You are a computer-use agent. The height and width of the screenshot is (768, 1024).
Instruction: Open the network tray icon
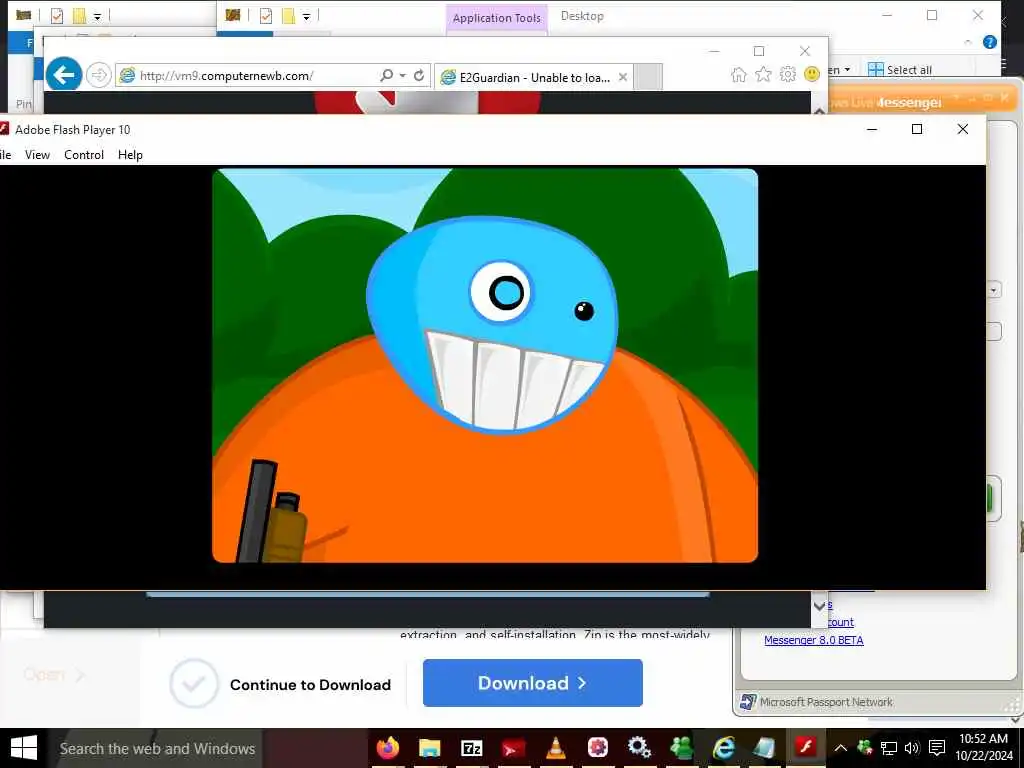pyautogui.click(x=888, y=748)
